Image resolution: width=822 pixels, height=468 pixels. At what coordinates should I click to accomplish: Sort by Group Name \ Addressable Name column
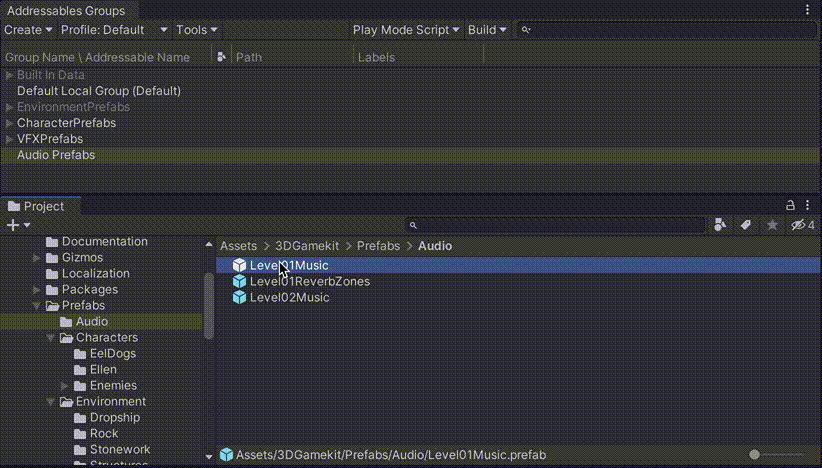click(x=98, y=57)
